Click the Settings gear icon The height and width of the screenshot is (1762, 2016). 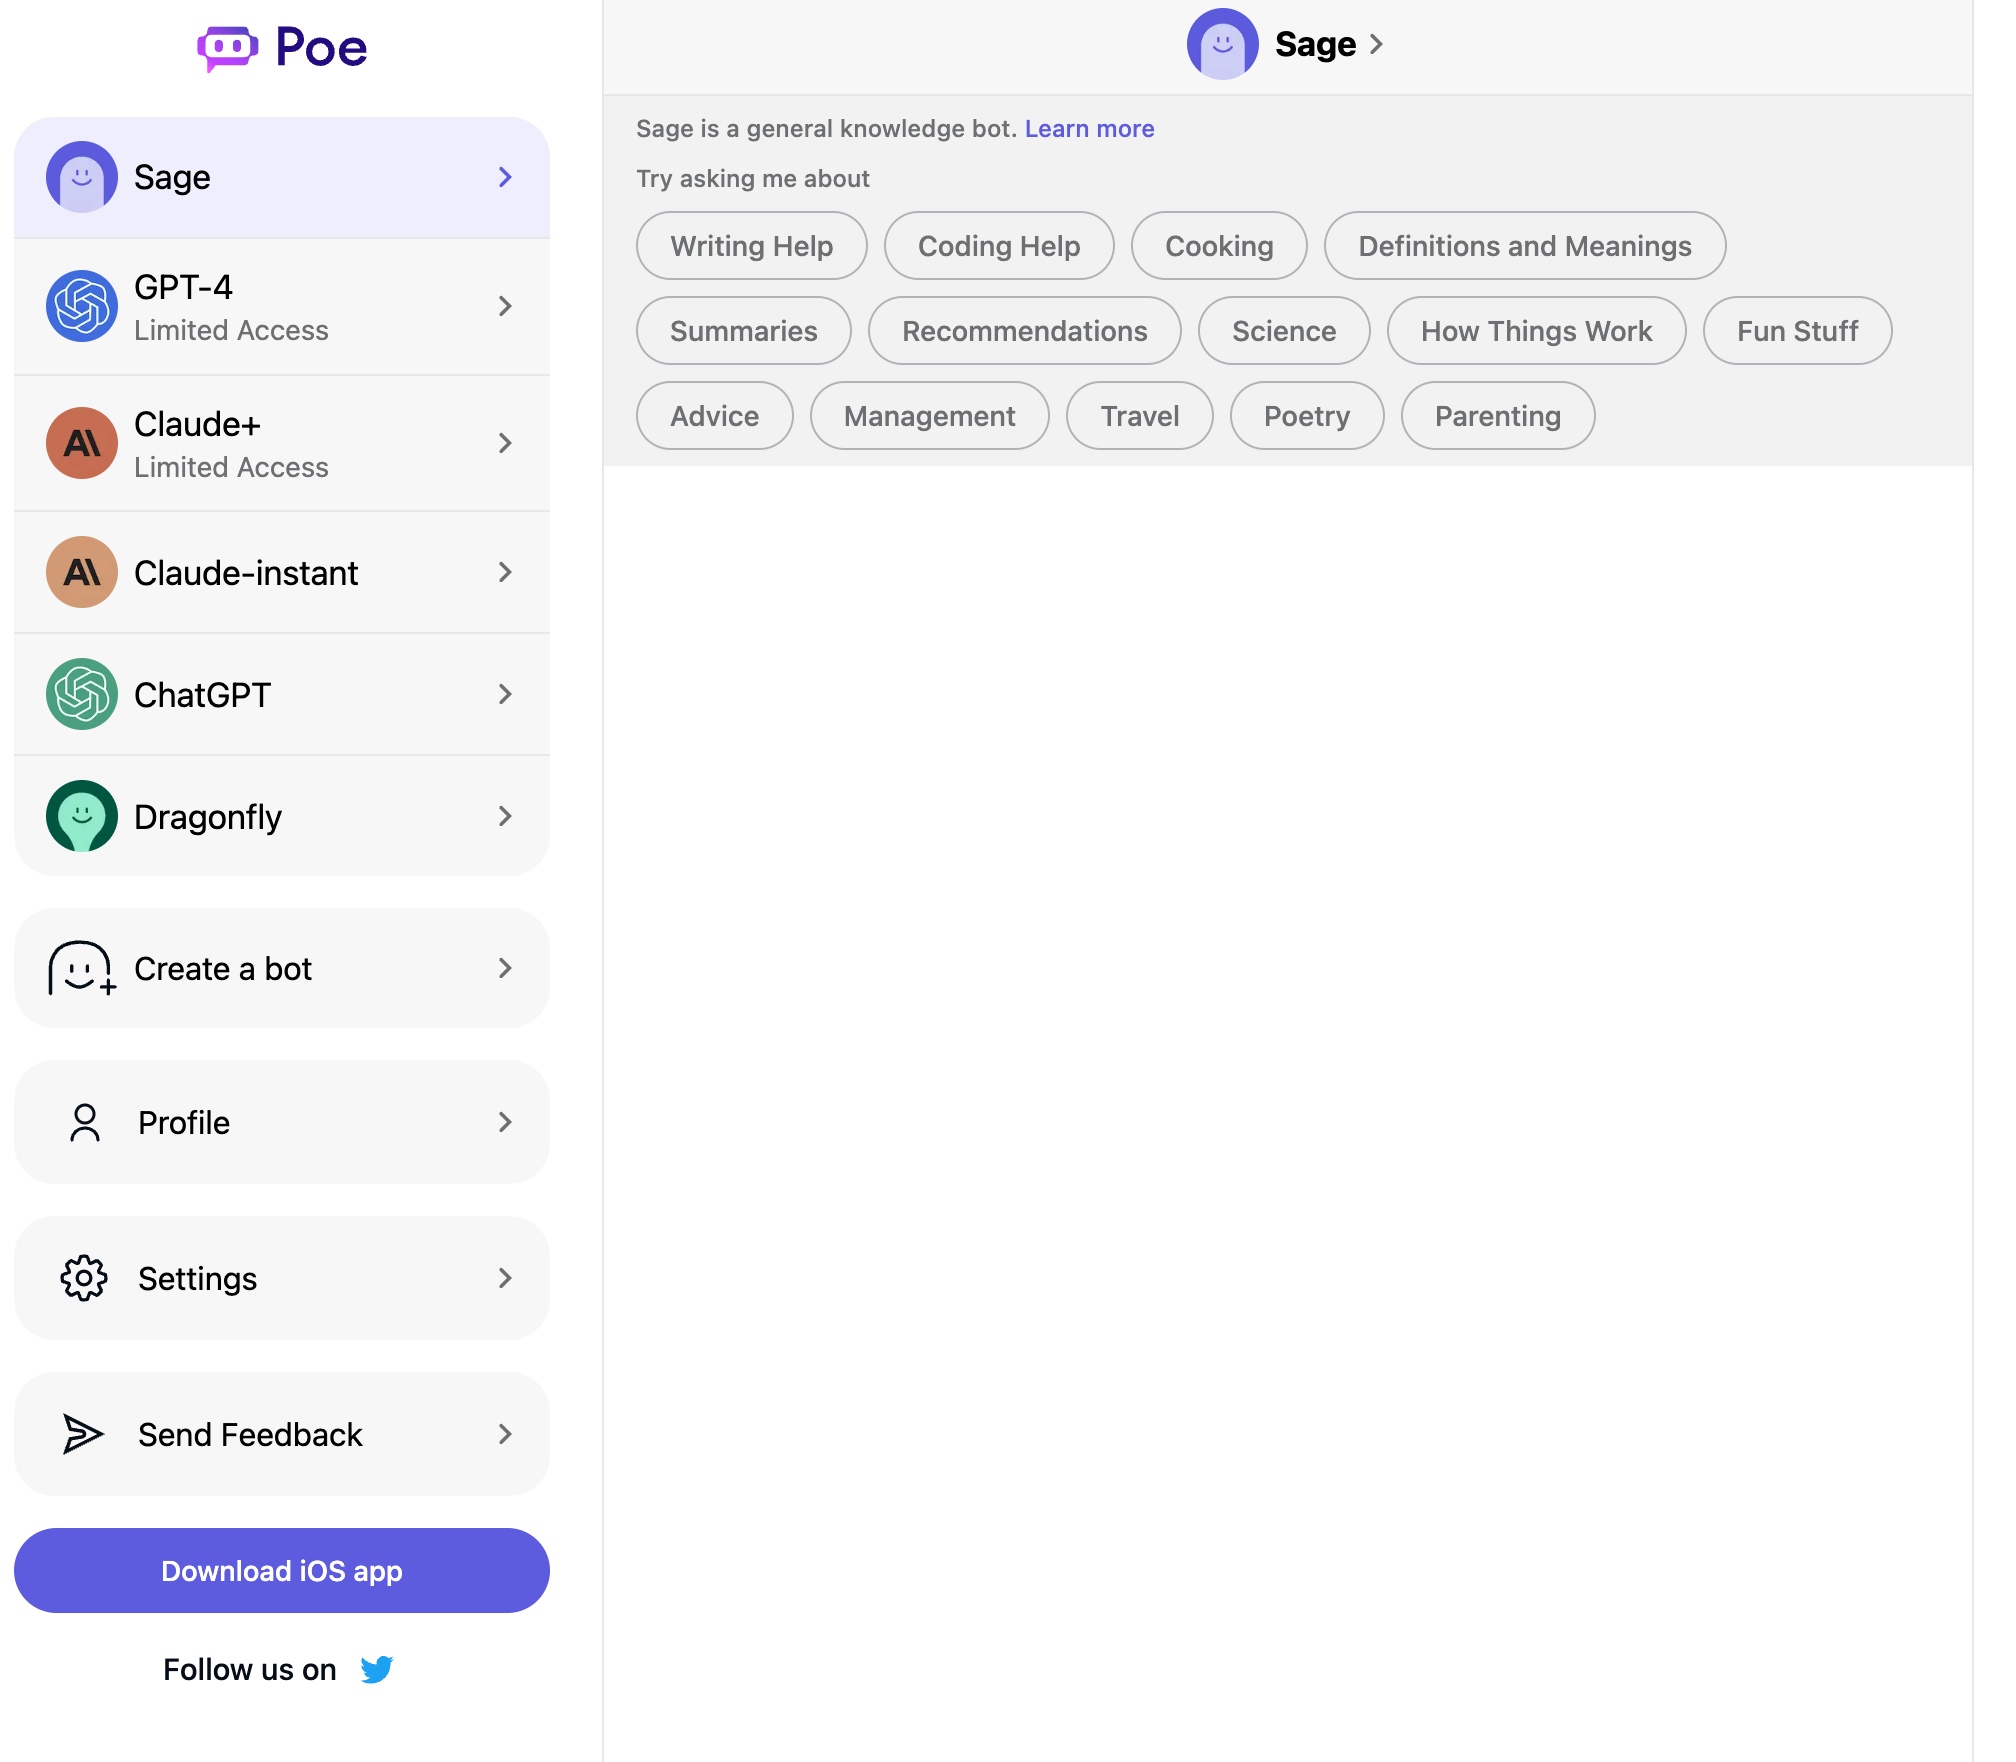[84, 1278]
